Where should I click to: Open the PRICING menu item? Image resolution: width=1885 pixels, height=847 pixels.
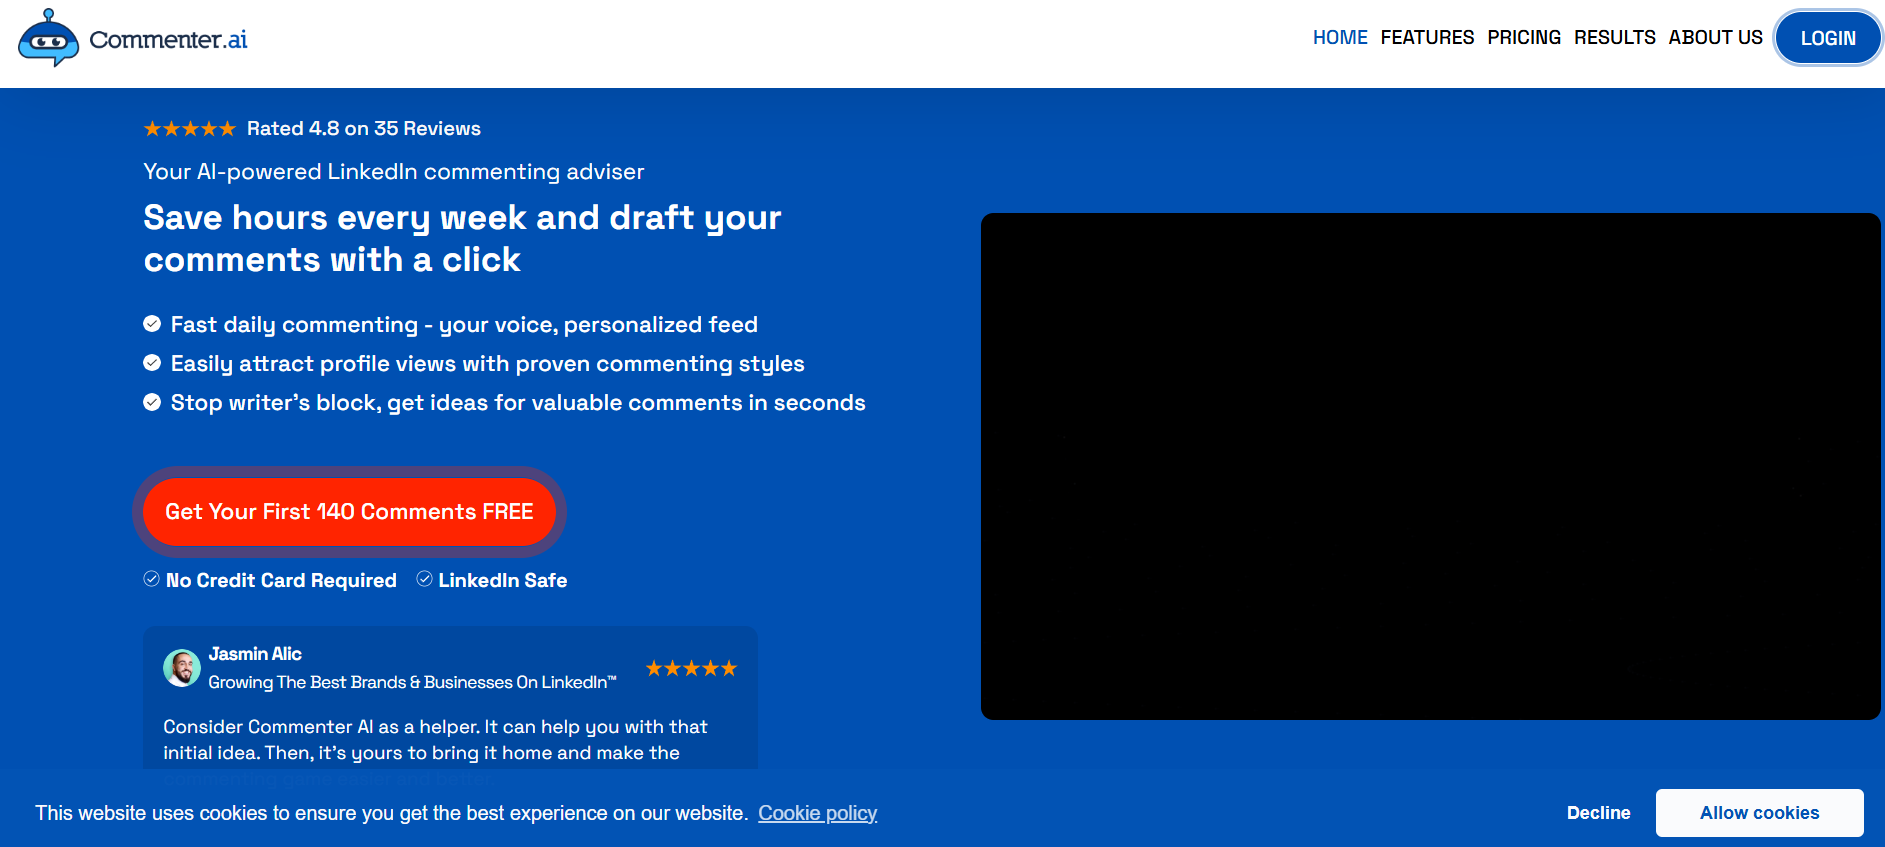point(1524,37)
